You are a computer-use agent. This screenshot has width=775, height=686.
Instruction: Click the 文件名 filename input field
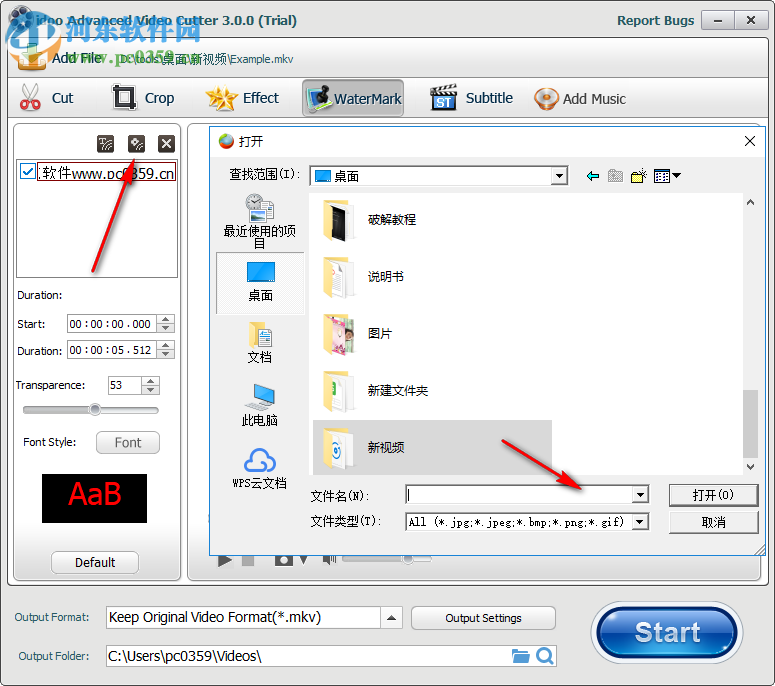coord(518,494)
